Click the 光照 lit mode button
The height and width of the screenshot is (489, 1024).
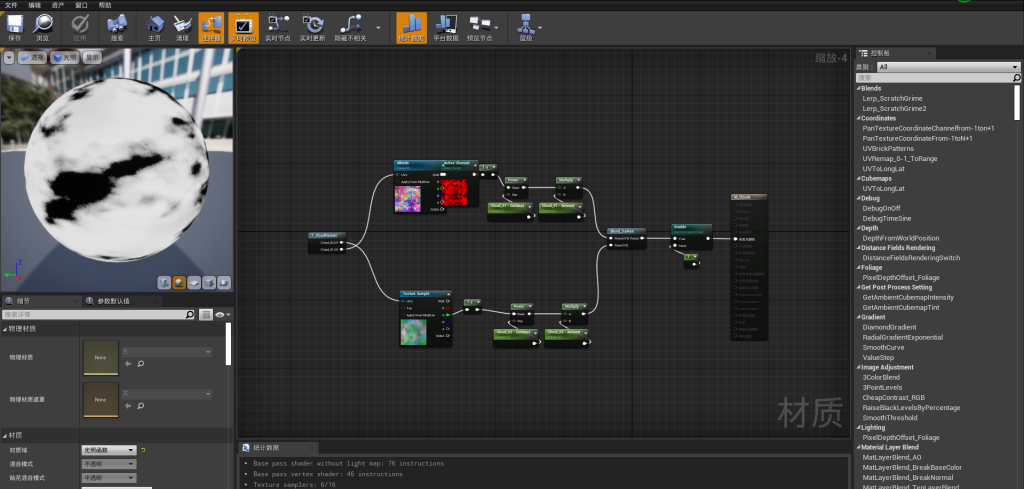tap(65, 57)
